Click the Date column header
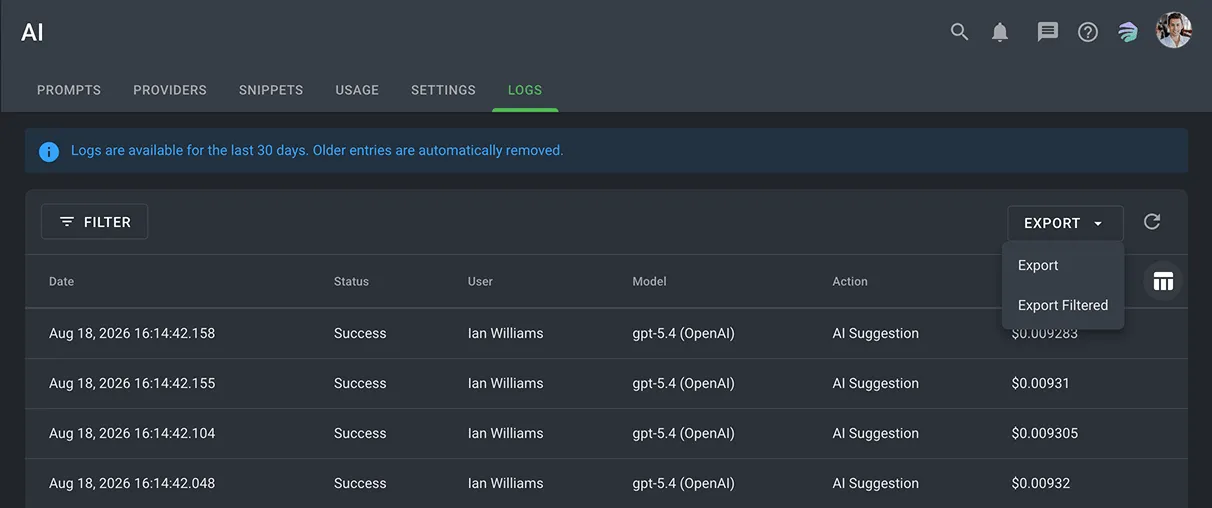Image resolution: width=1212 pixels, height=508 pixels. [62, 282]
